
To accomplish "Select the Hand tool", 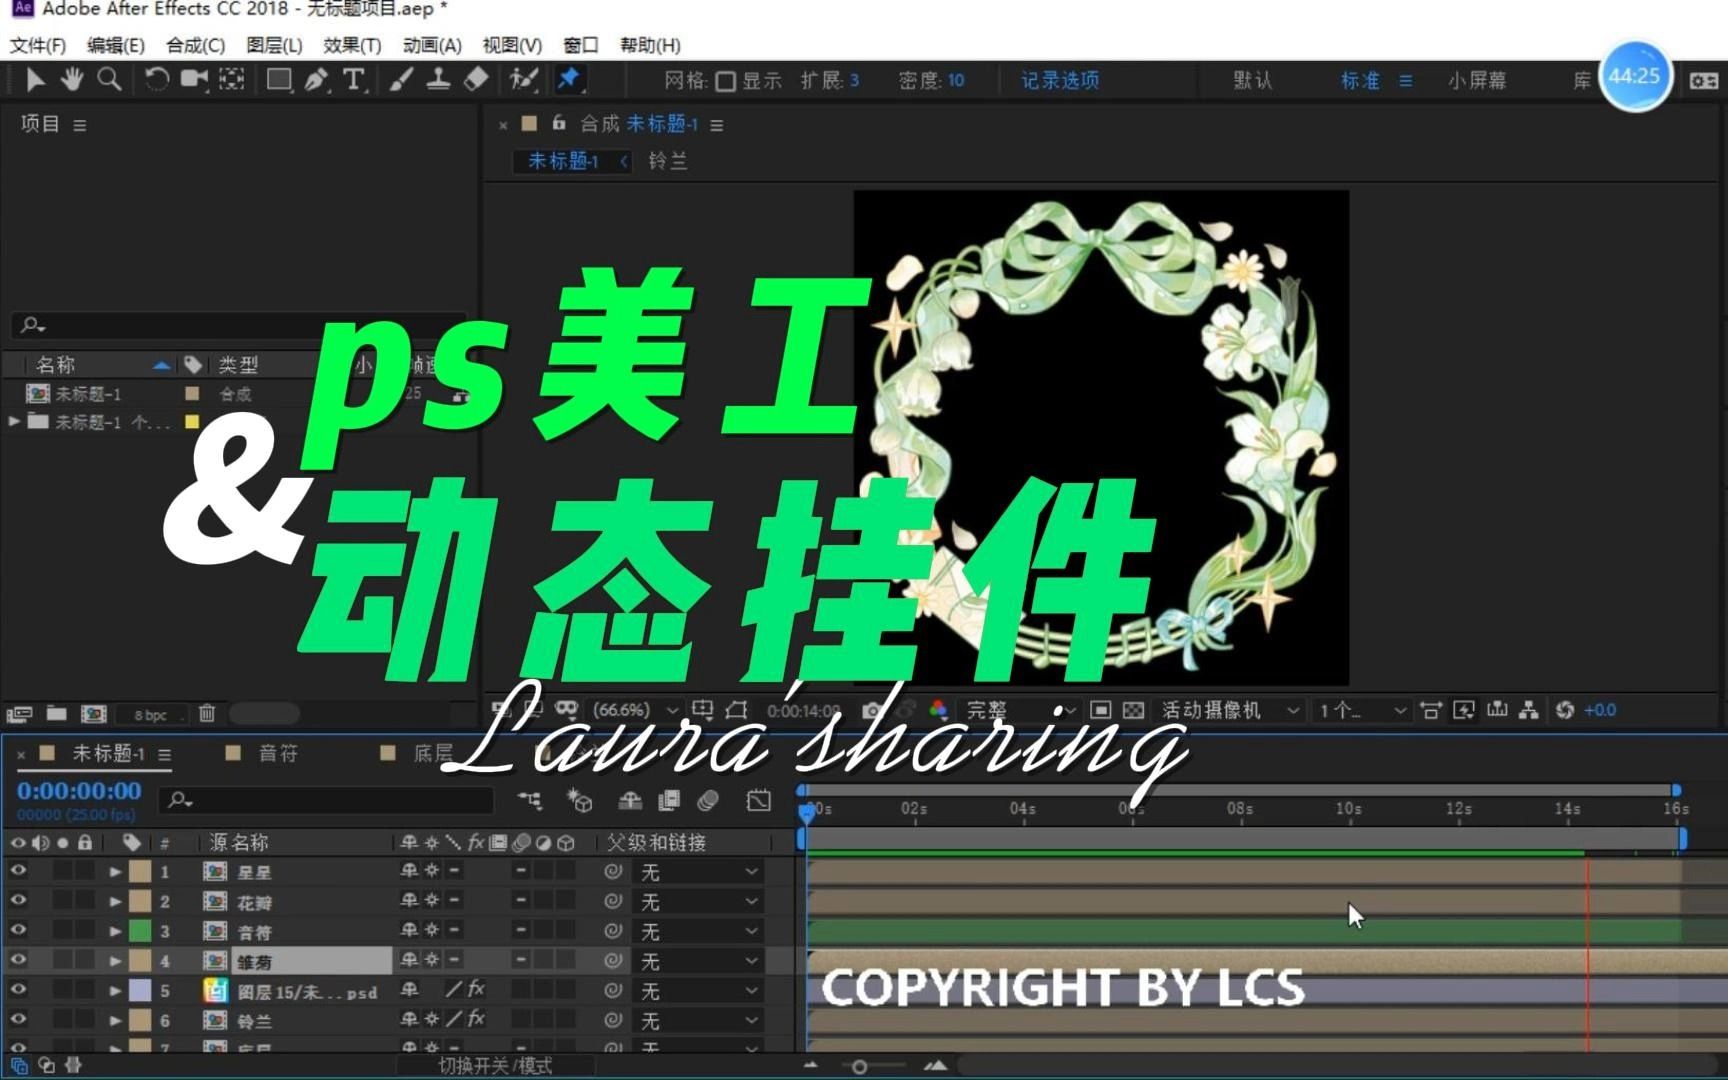I will (x=72, y=80).
